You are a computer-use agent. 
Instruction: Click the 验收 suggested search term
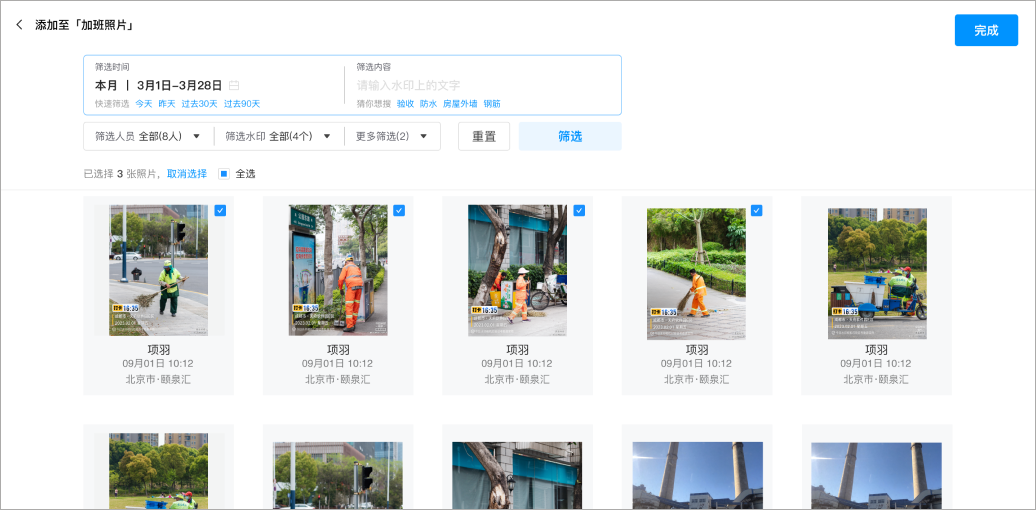[x=405, y=104]
